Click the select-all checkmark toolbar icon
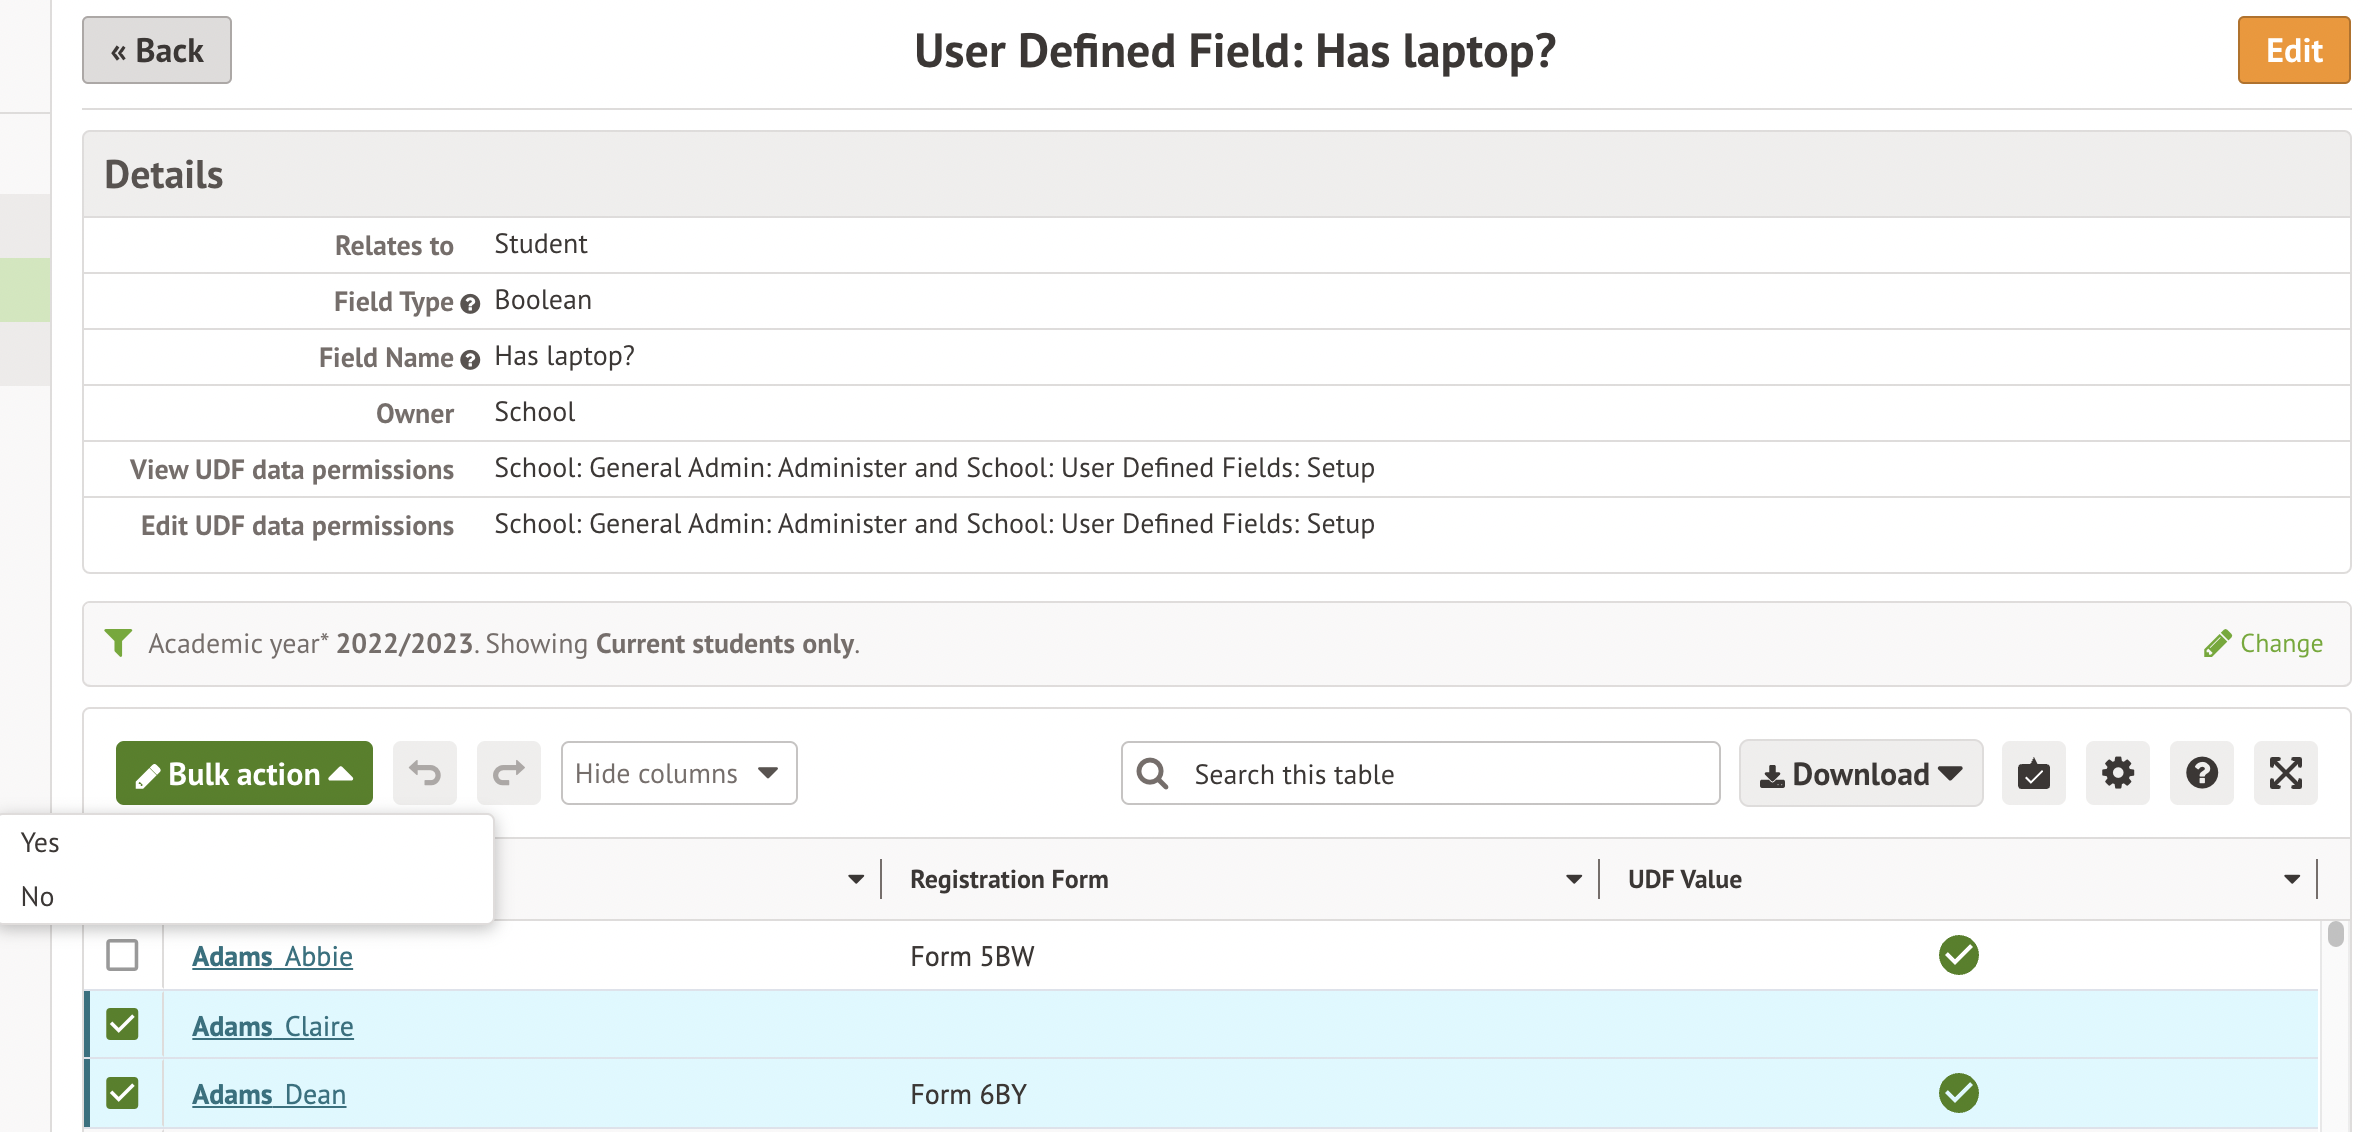Viewport: 2368px width, 1132px height. (2033, 773)
